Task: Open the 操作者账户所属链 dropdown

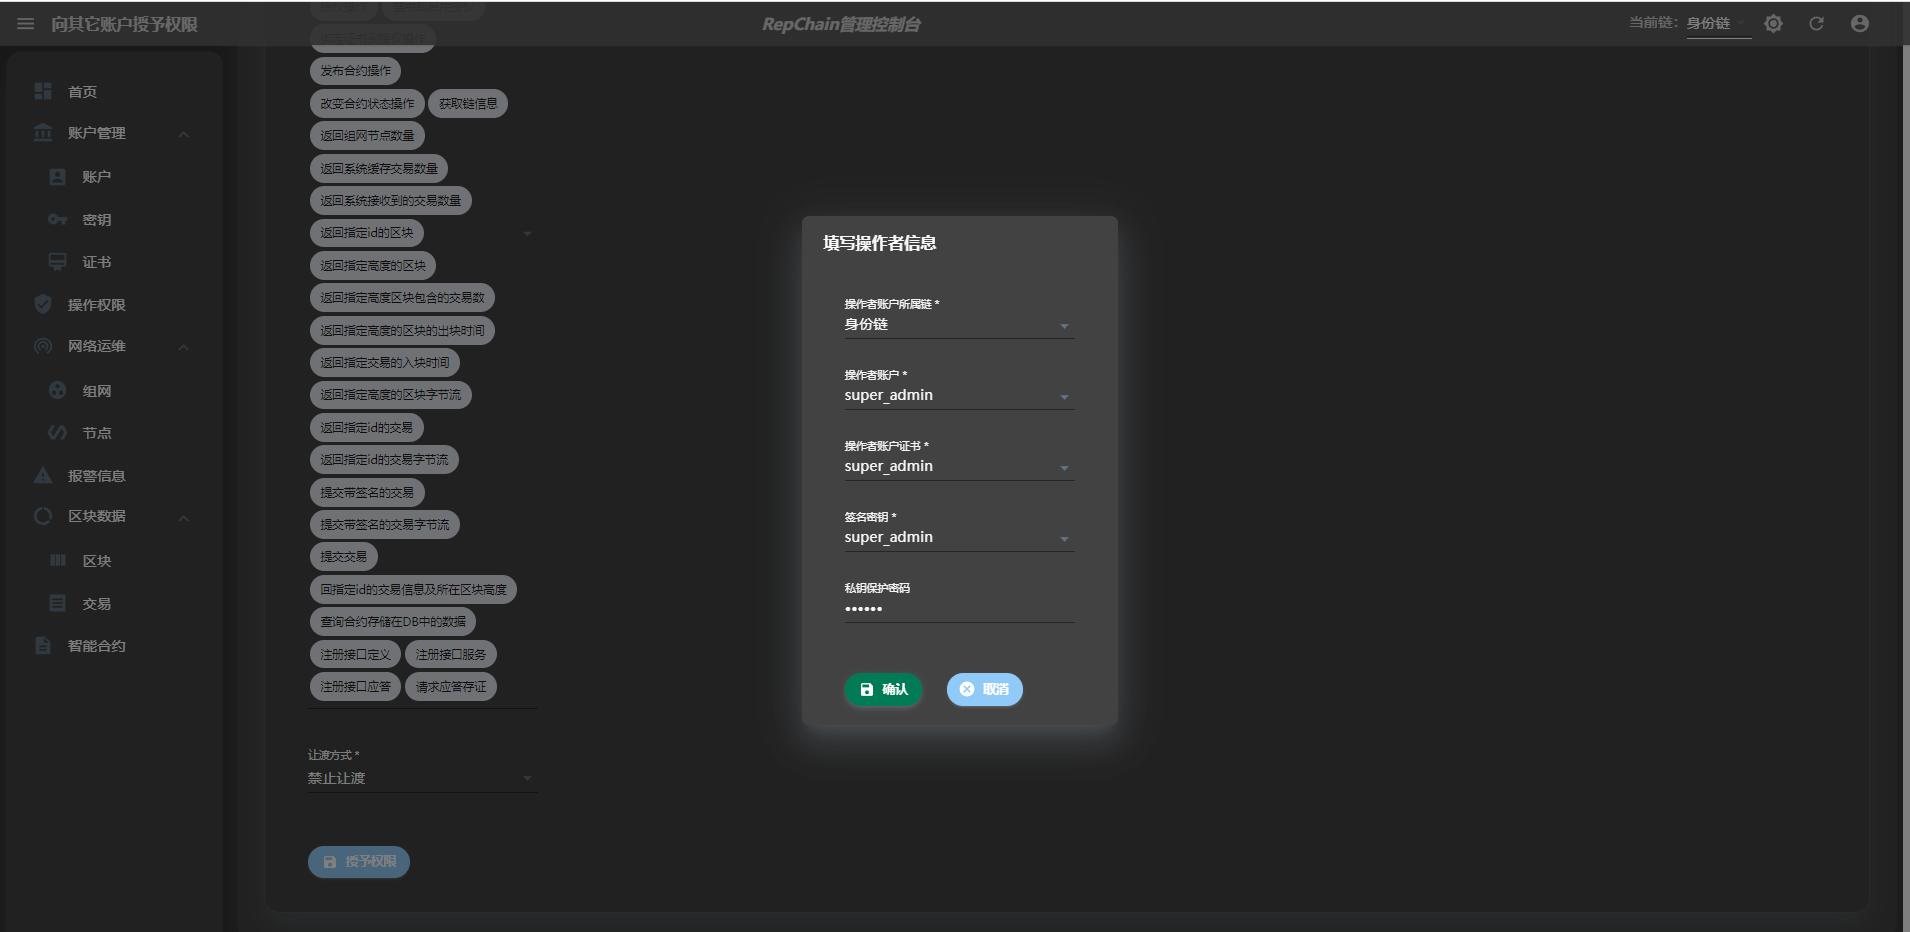Action: 959,324
